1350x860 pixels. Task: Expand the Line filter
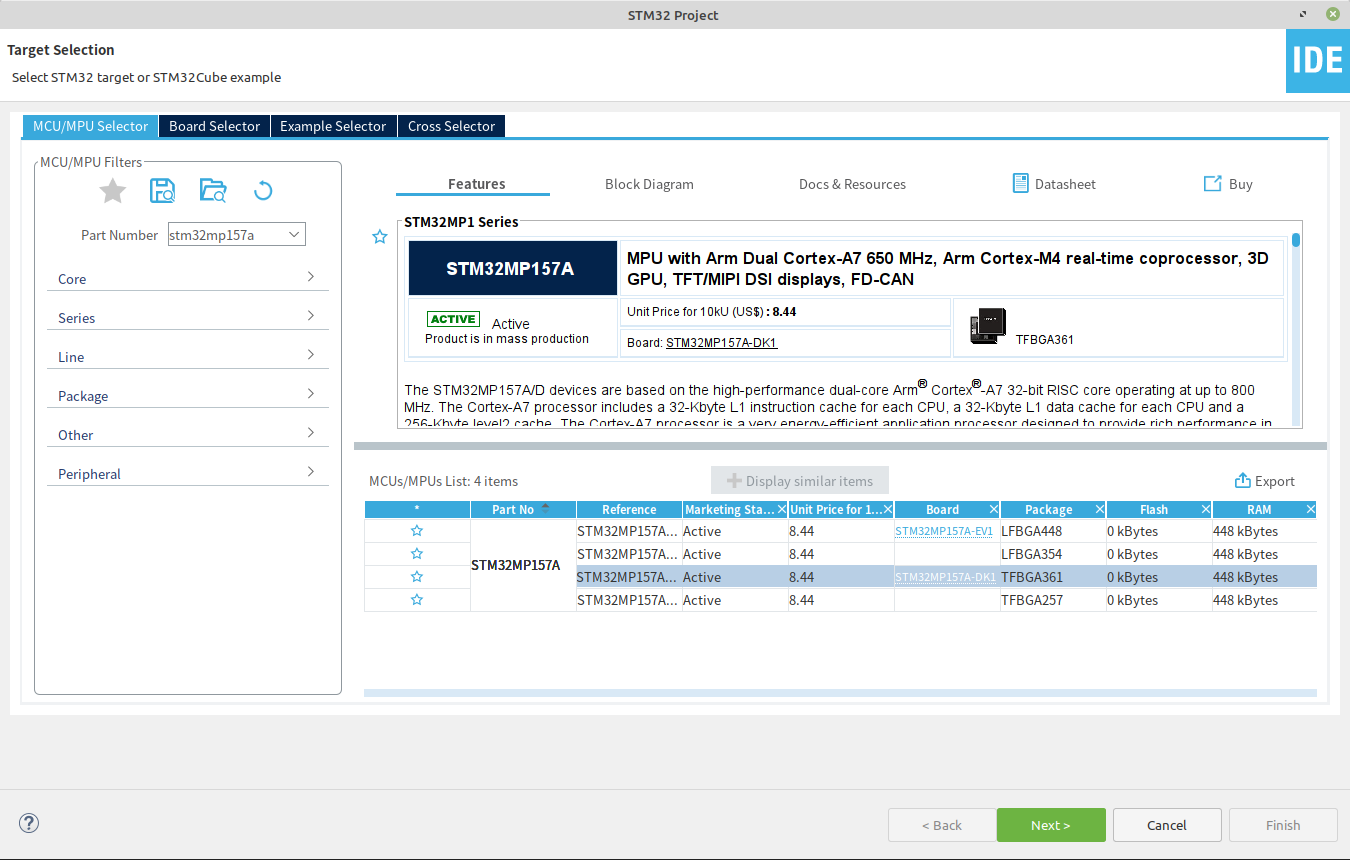(187, 357)
